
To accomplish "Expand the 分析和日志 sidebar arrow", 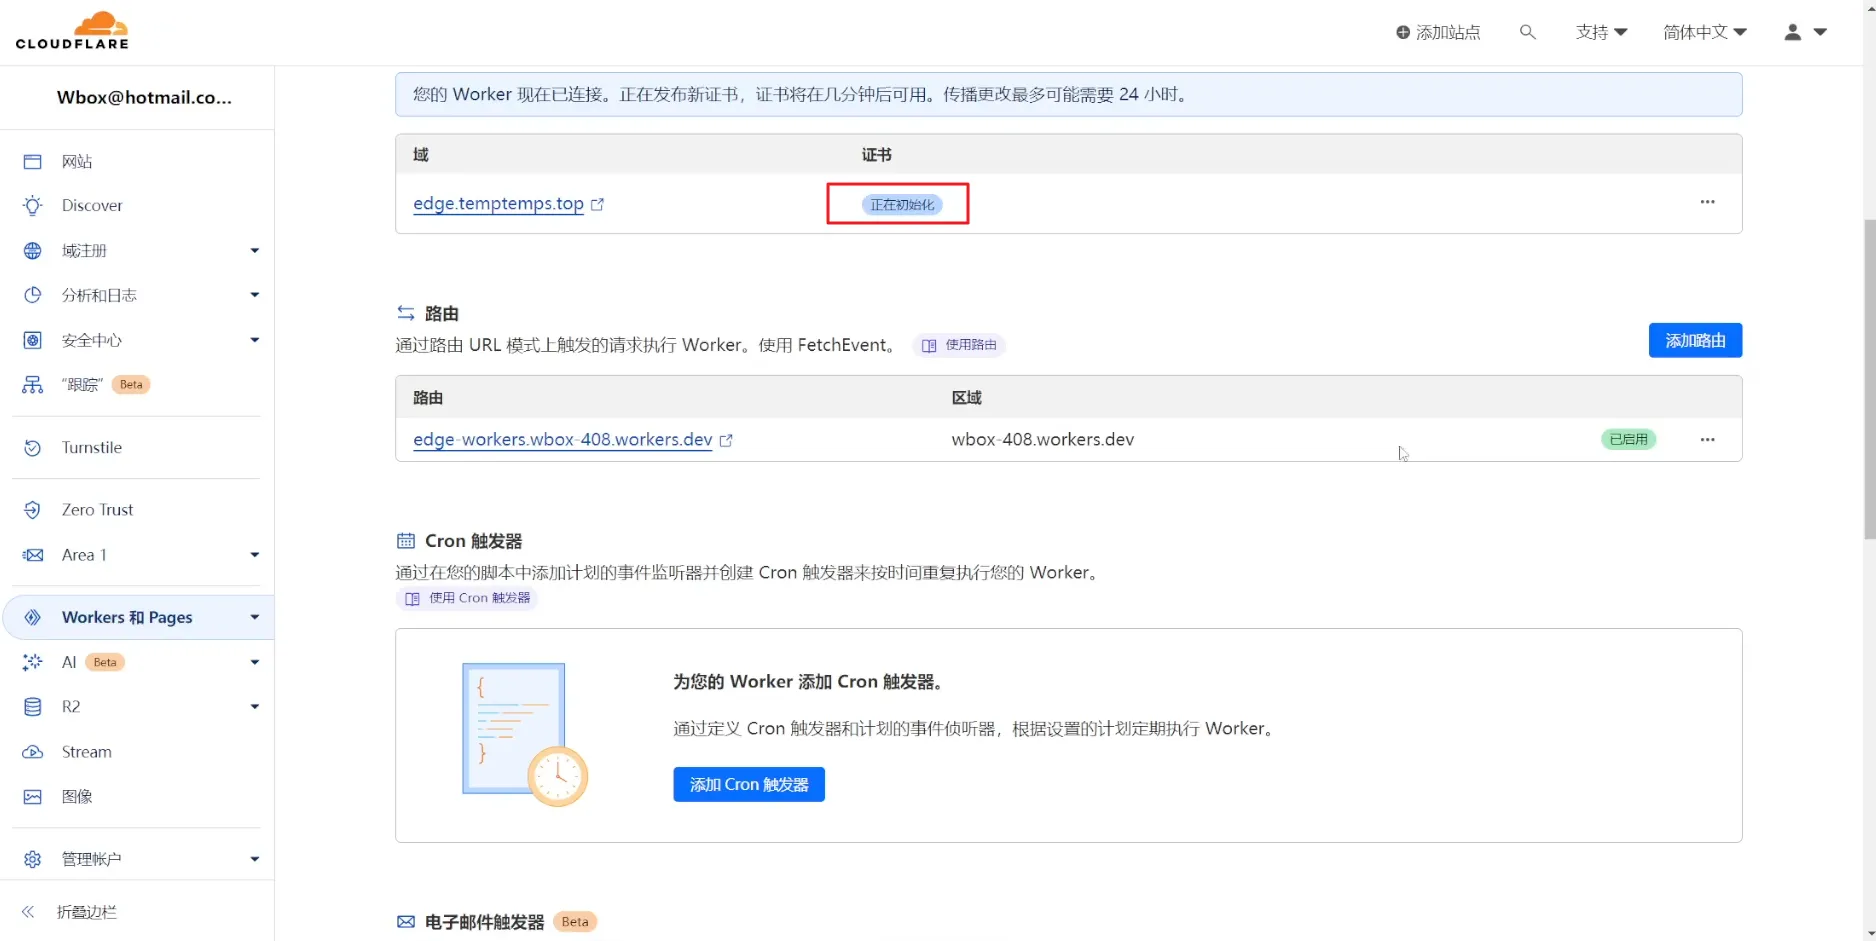I will pyautogui.click(x=255, y=295).
